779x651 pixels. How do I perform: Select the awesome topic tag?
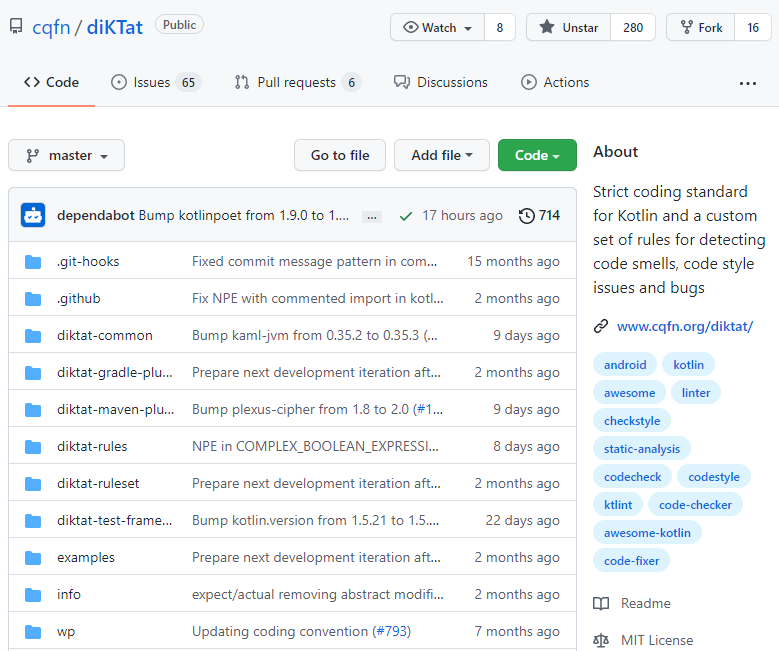click(x=629, y=393)
